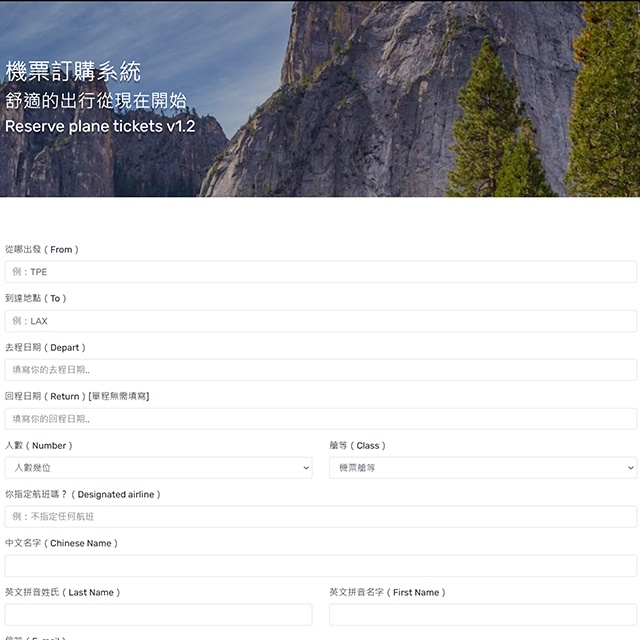Click the 到達地點 (To) label
The image size is (640, 640).
tap(36, 298)
